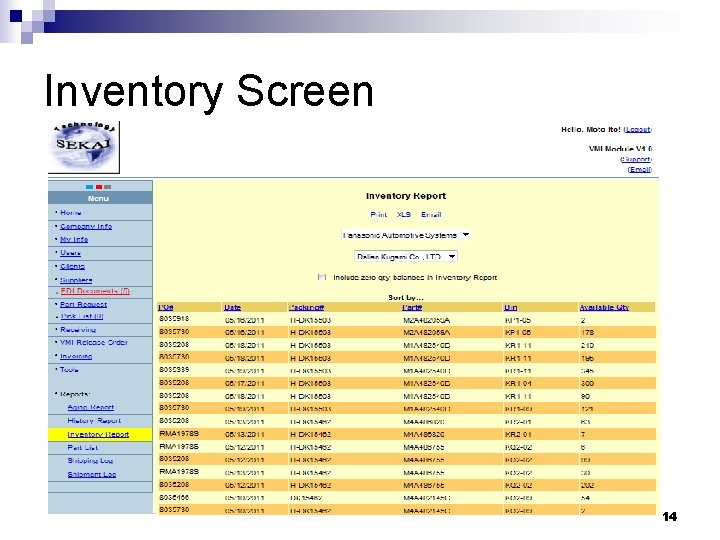Viewport: 720px width, 540px height.
Task: Select My Info in the sidebar menu
Action: click(x=74, y=240)
